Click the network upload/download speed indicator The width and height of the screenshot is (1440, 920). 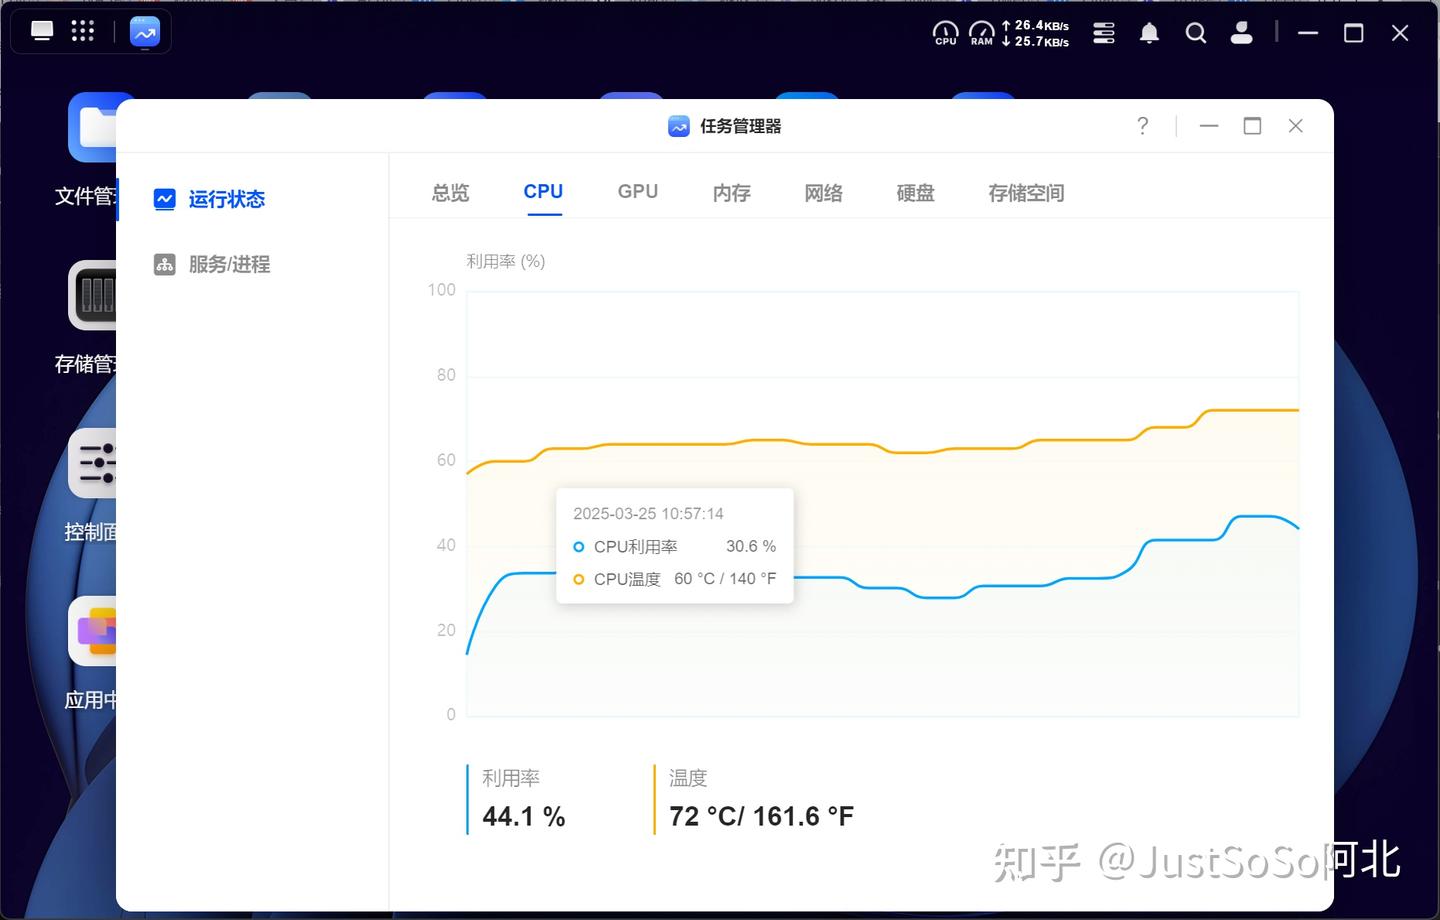coord(1036,33)
